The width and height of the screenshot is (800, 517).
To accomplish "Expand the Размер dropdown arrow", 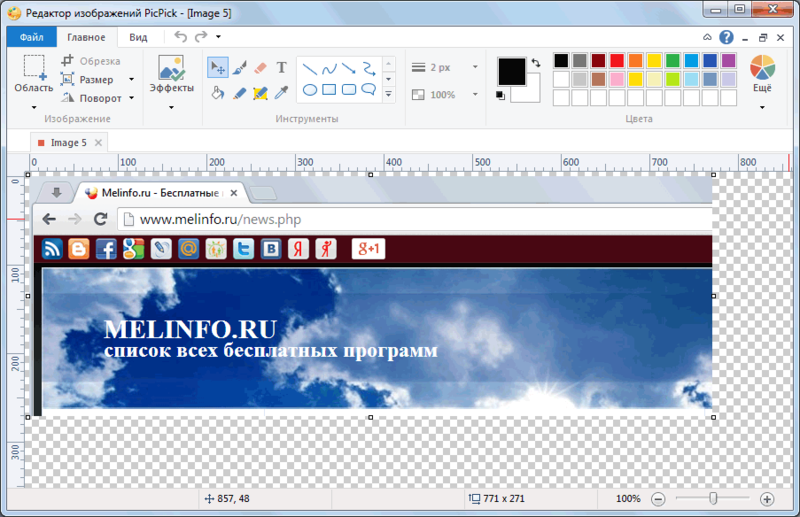I will (132, 79).
